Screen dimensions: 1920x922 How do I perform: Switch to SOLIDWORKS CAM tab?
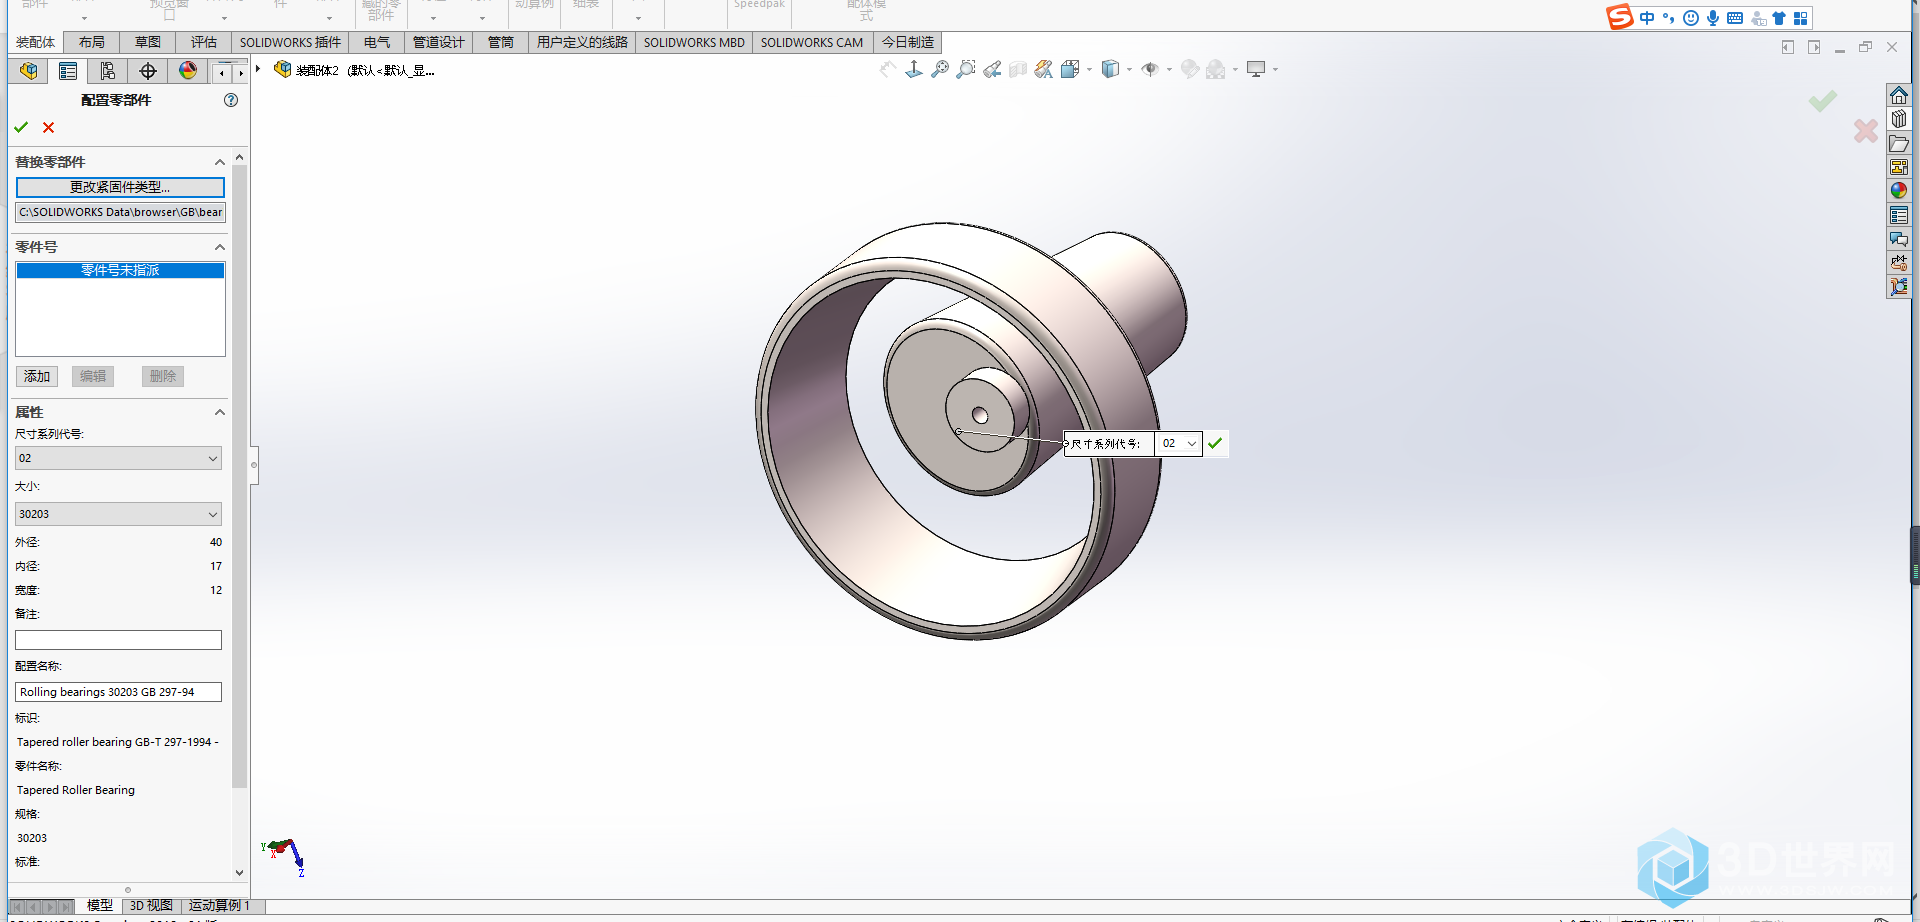click(812, 42)
